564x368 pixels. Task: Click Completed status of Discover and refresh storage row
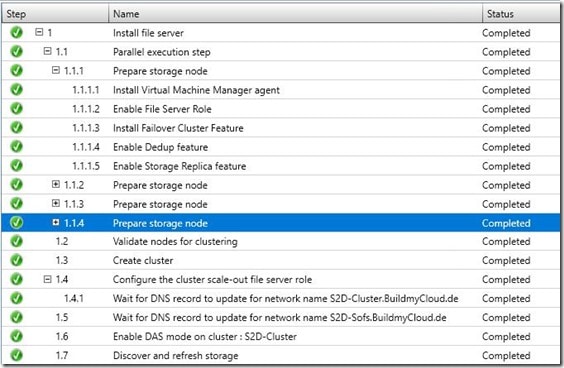pyautogui.click(x=506, y=356)
